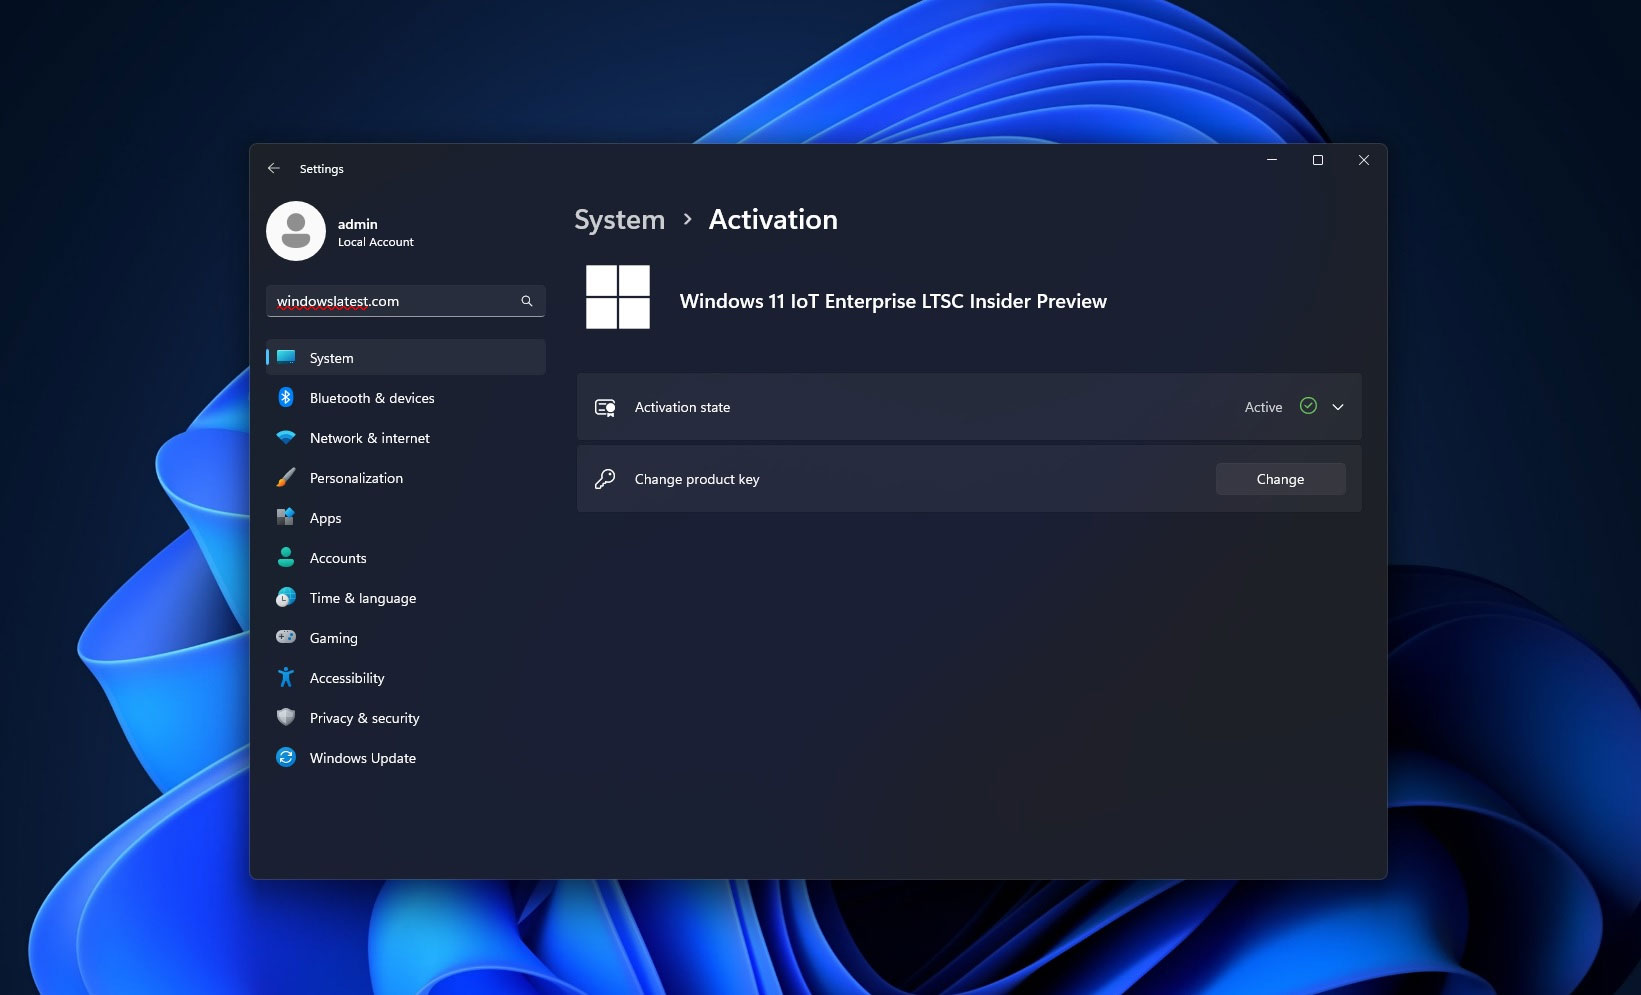Open Windows Update from the sidebar
This screenshot has height=995, width=1641.
click(x=362, y=757)
